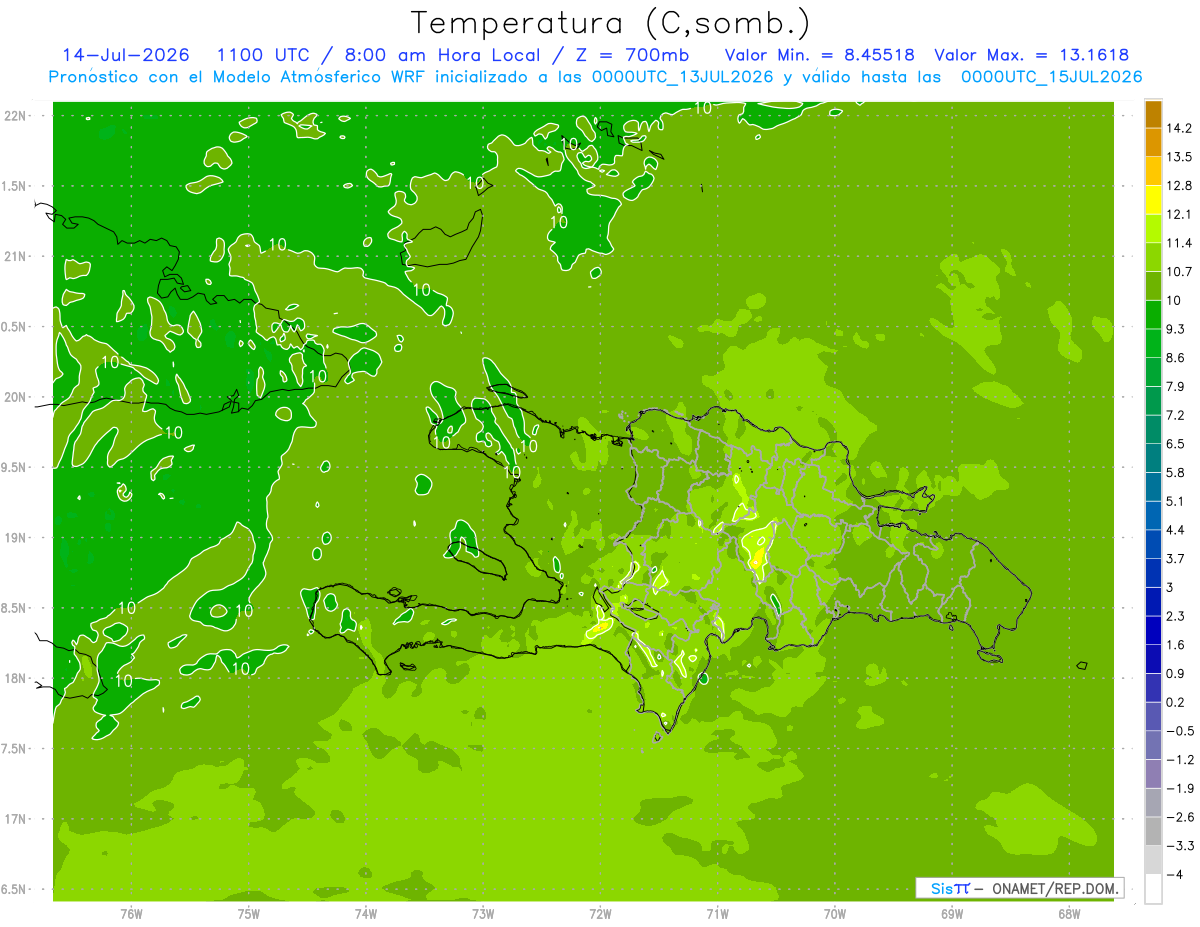
Task: Click the '76W' longitude axis label
Action: [x=131, y=914]
